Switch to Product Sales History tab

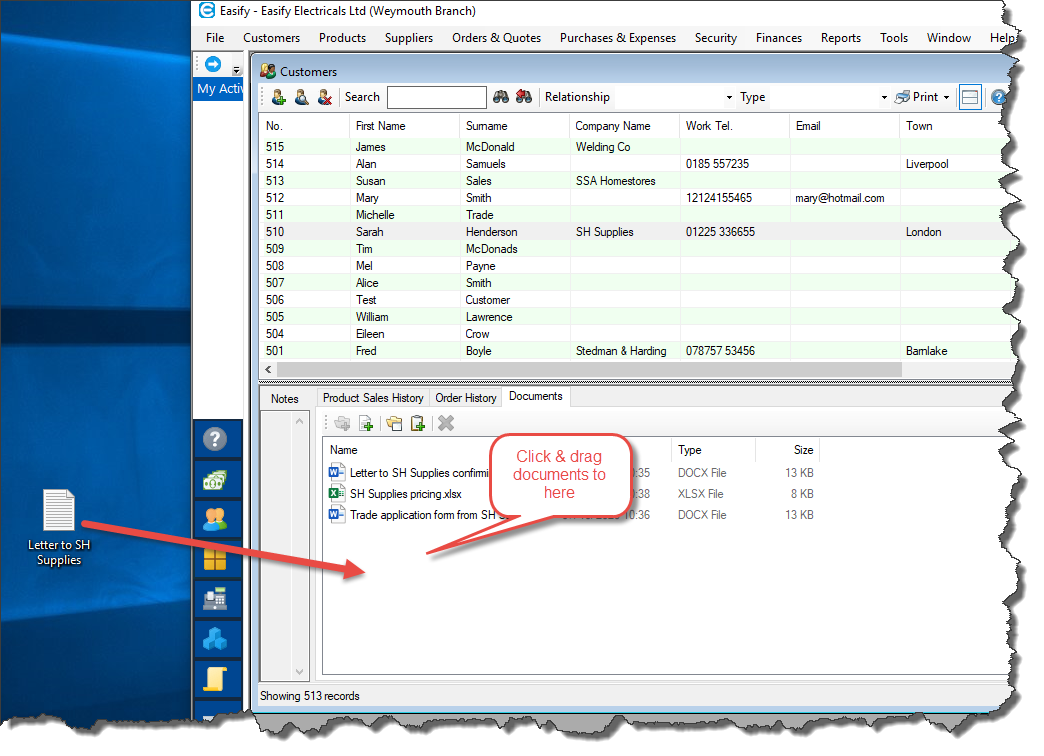(373, 398)
